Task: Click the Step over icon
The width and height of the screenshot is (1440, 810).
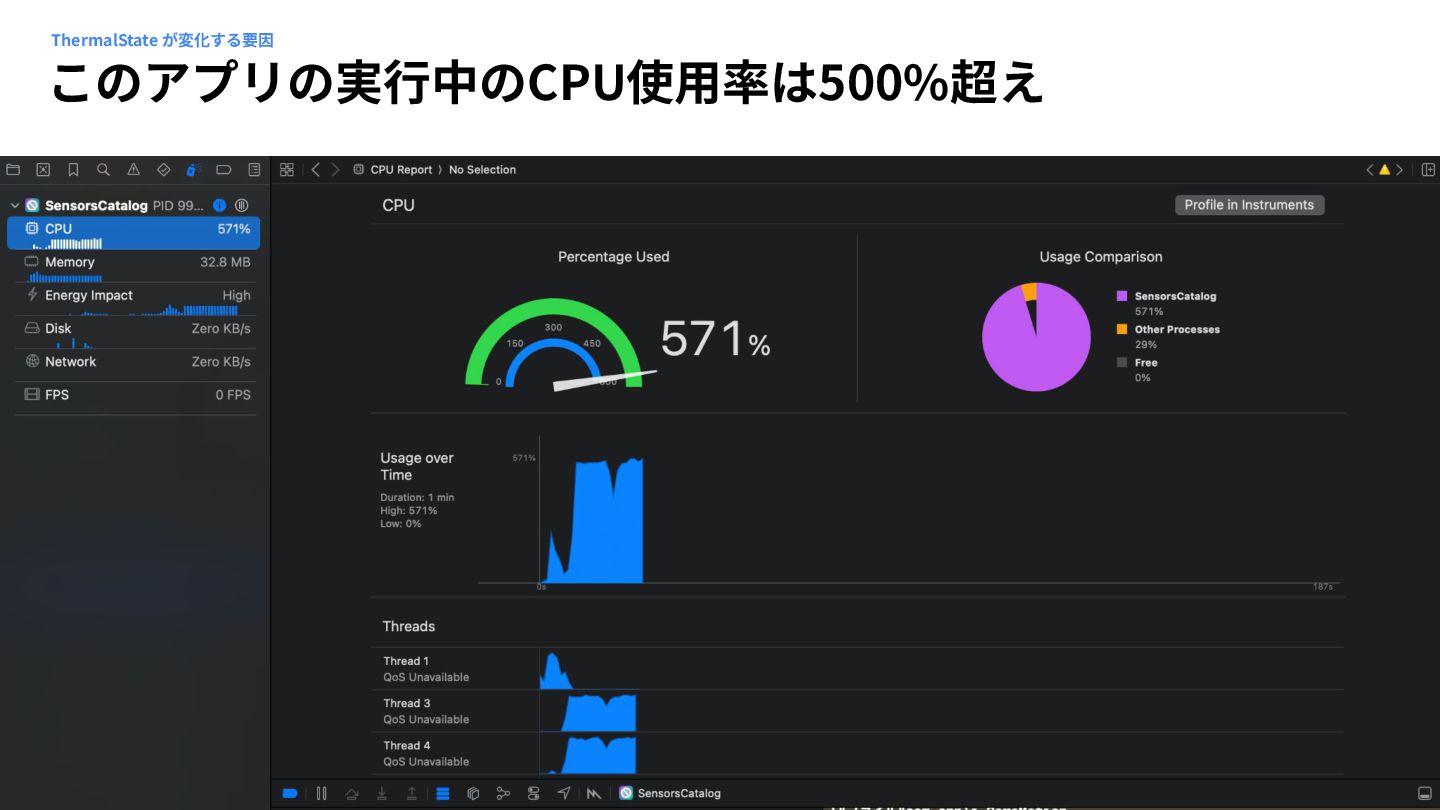Action: tap(351, 793)
